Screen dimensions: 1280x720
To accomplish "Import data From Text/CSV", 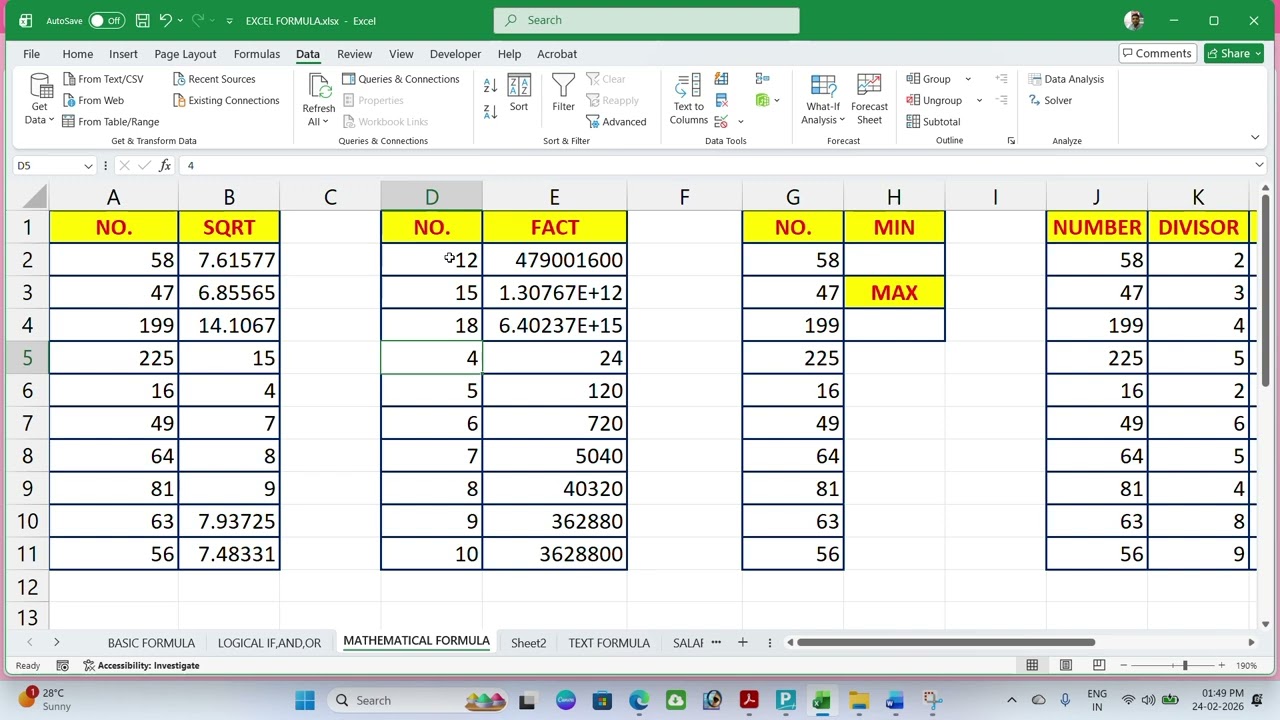I will [x=102, y=79].
